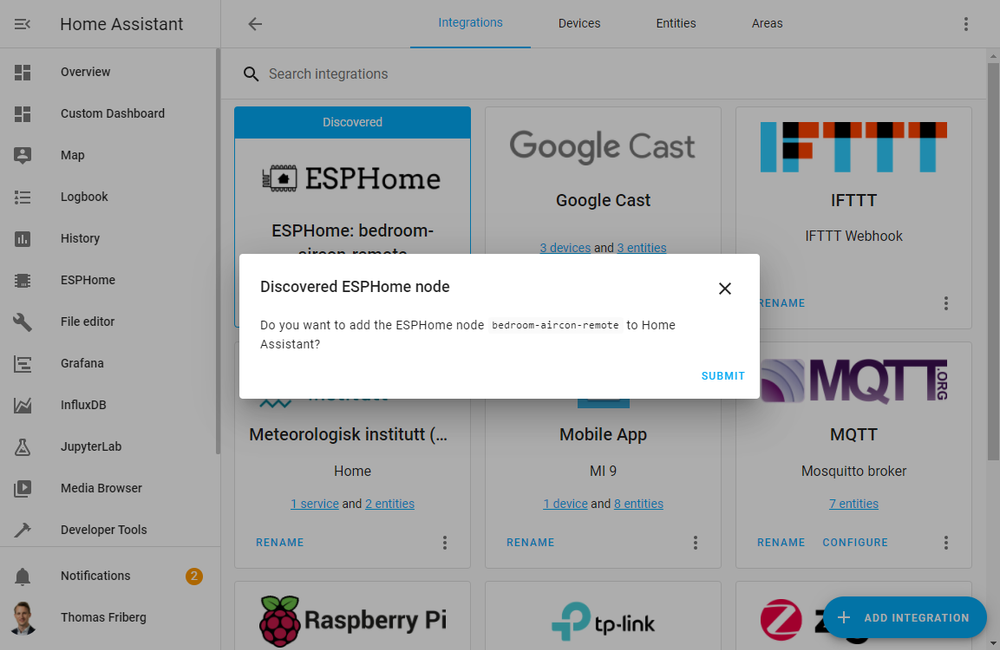Open Mobile App 1 device link

pos(565,504)
